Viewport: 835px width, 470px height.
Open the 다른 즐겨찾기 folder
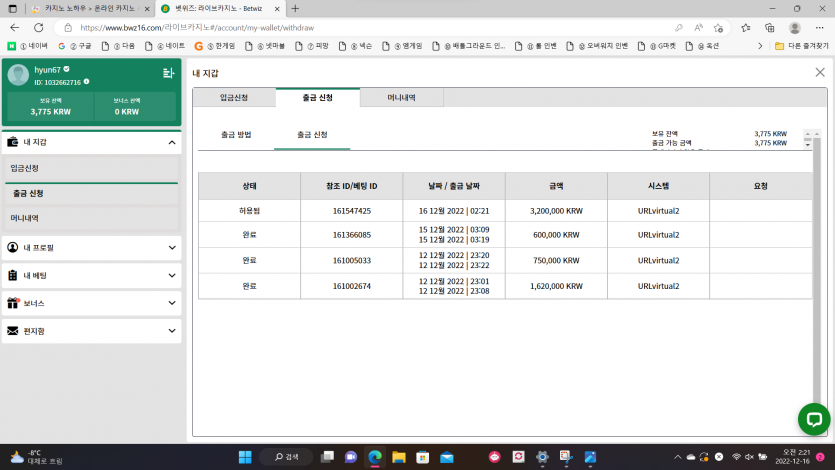pyautogui.click(x=801, y=46)
